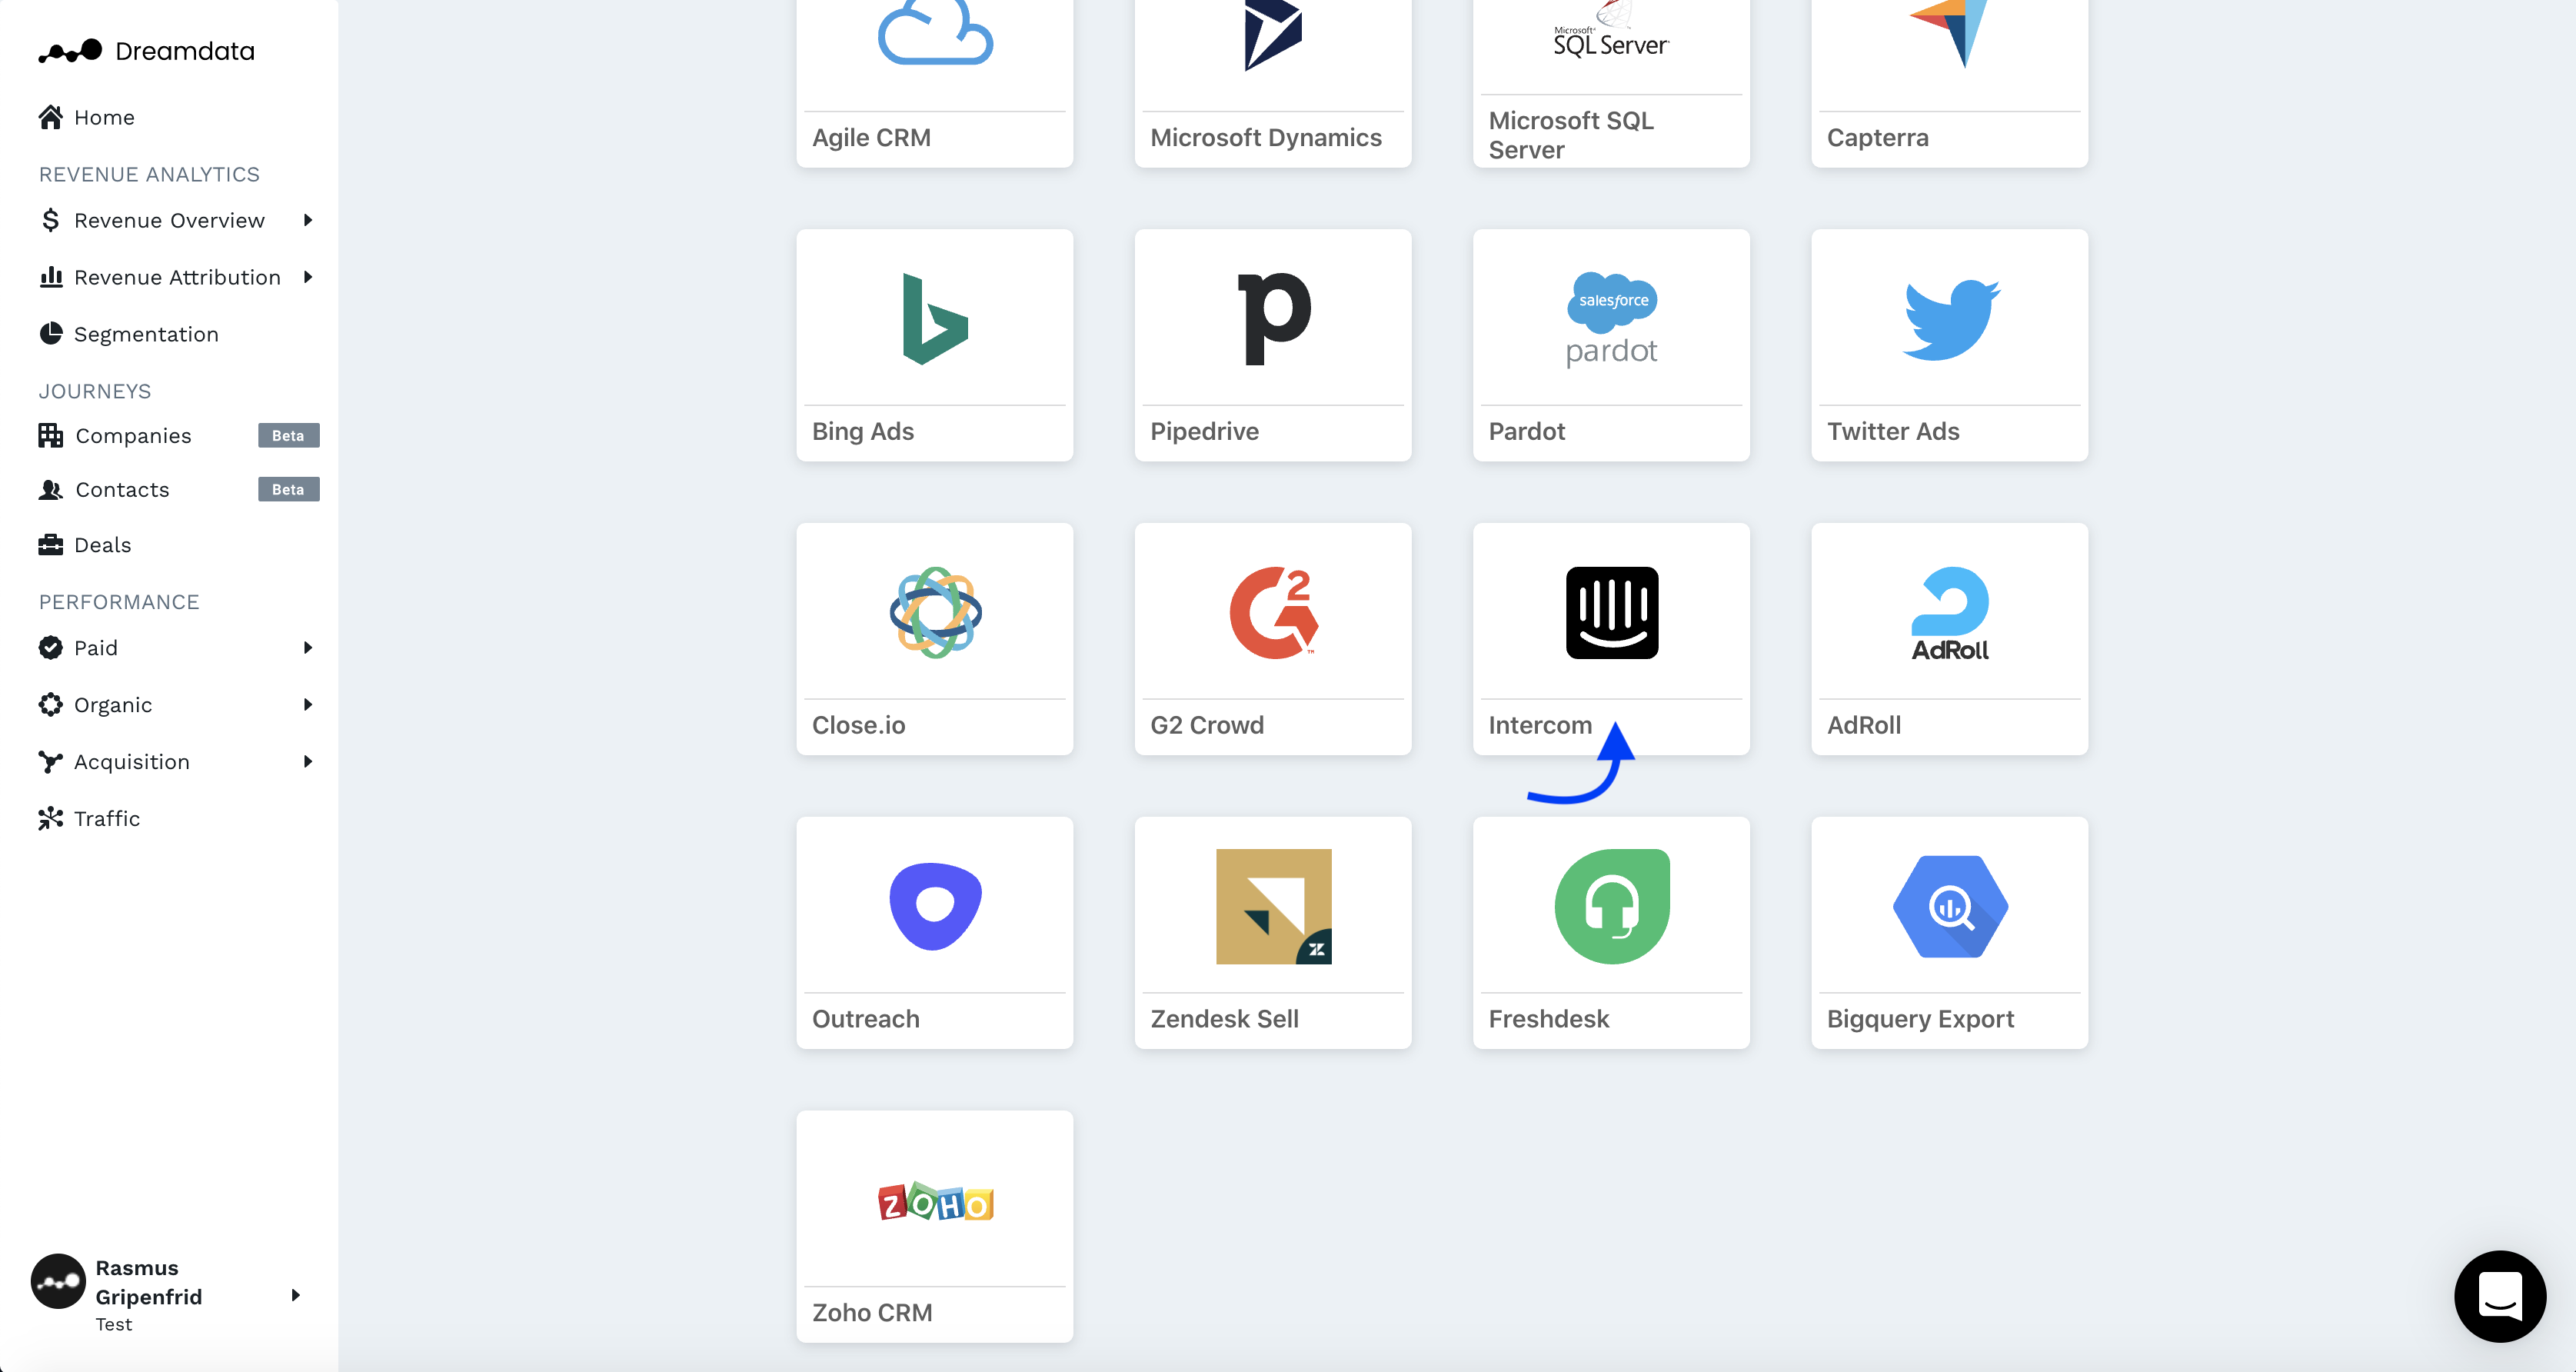Click the Deals briefcase icon

point(50,544)
